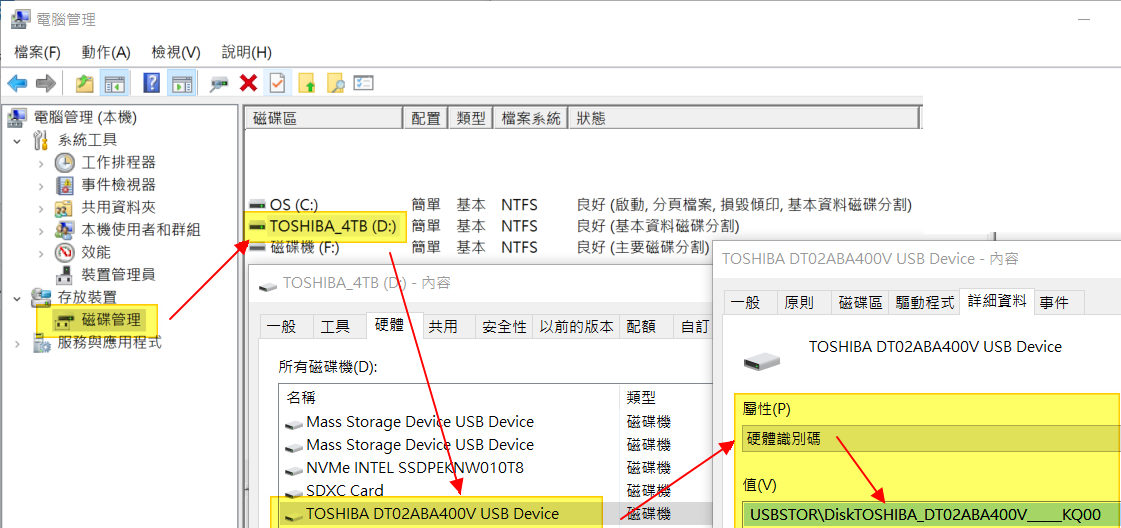Open the 以前的版本 tab
The height and width of the screenshot is (528, 1121).
pos(576,326)
